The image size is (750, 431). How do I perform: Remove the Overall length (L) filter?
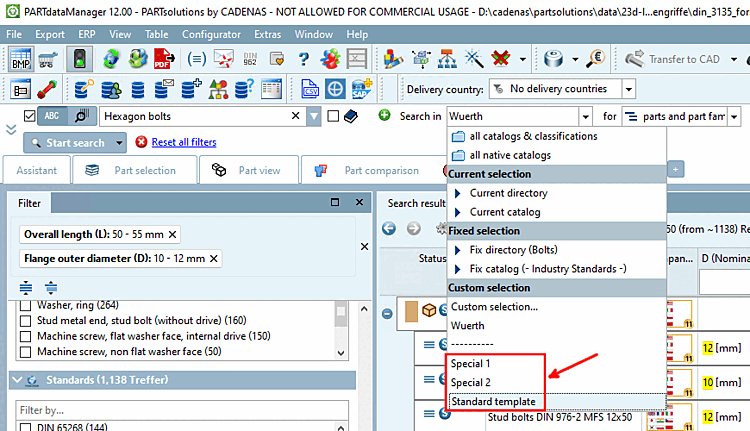point(173,234)
